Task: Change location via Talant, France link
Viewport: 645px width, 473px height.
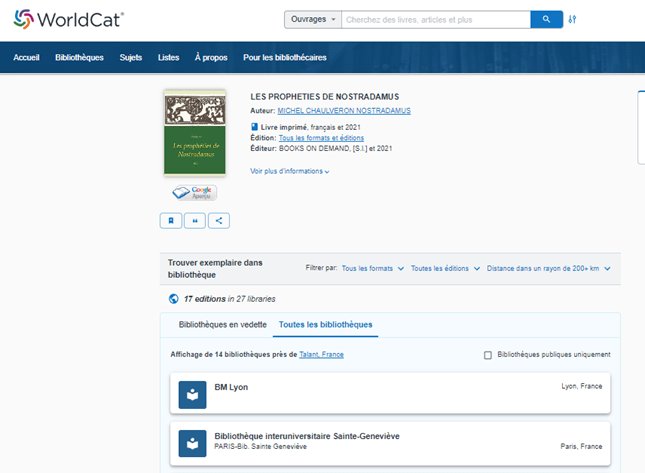Action: [321, 355]
